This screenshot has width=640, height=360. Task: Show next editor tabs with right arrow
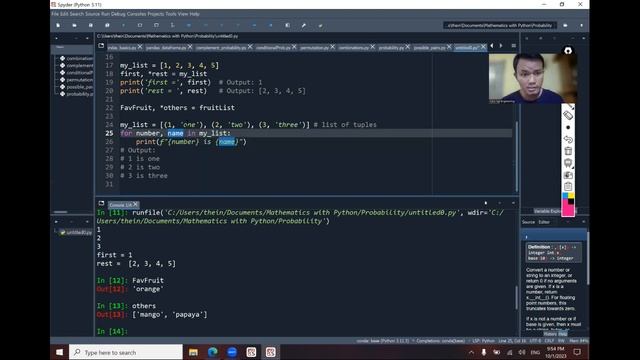tap(501, 46)
